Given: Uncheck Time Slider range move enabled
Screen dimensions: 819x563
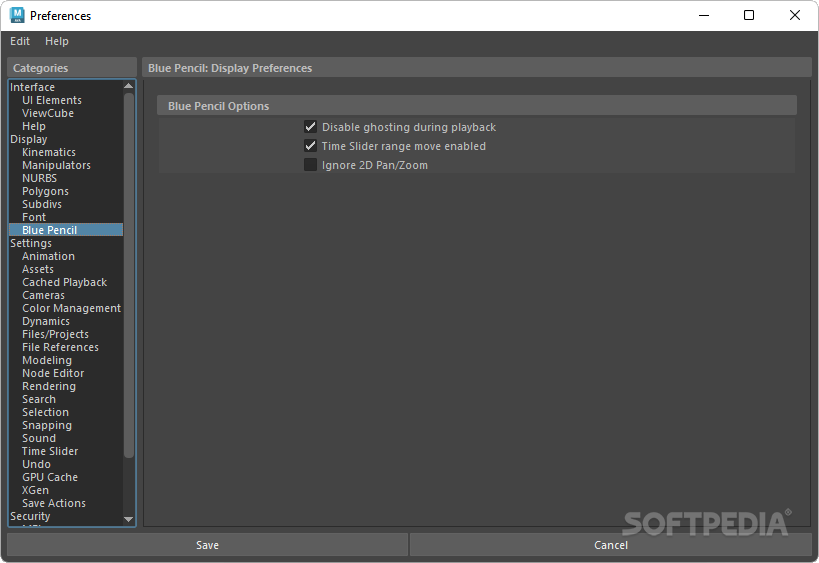Looking at the screenshot, I should click(x=310, y=146).
